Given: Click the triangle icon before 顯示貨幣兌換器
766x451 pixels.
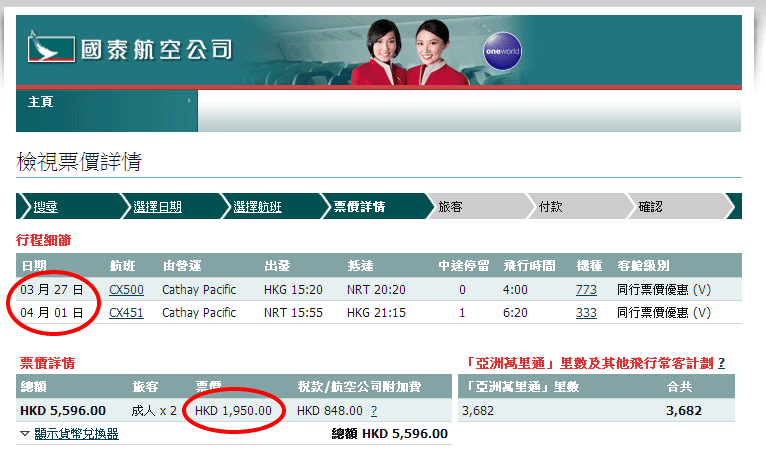Looking at the screenshot, I should coord(25,434).
